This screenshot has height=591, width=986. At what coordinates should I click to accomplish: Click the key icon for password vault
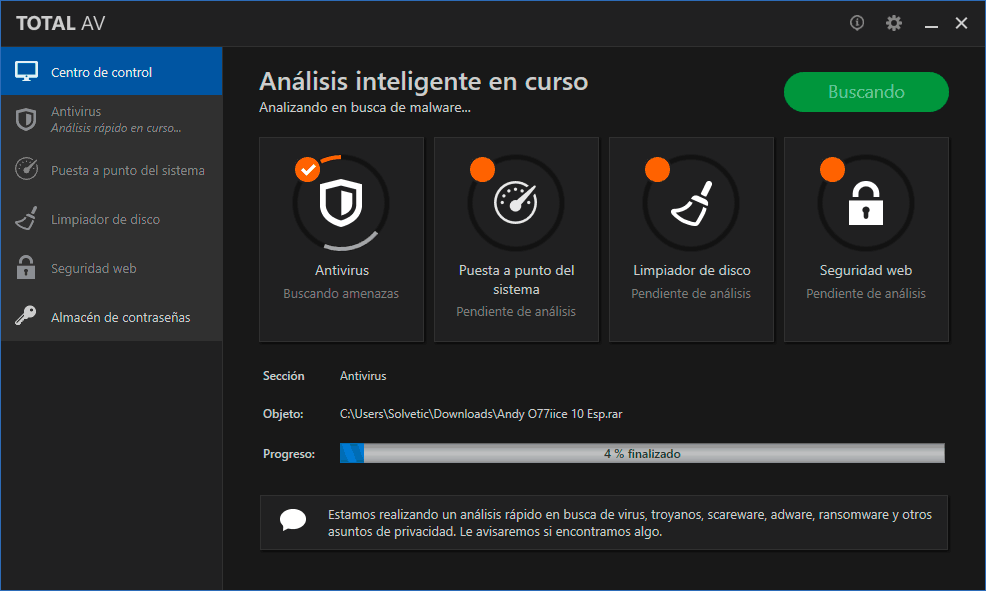(x=26, y=315)
